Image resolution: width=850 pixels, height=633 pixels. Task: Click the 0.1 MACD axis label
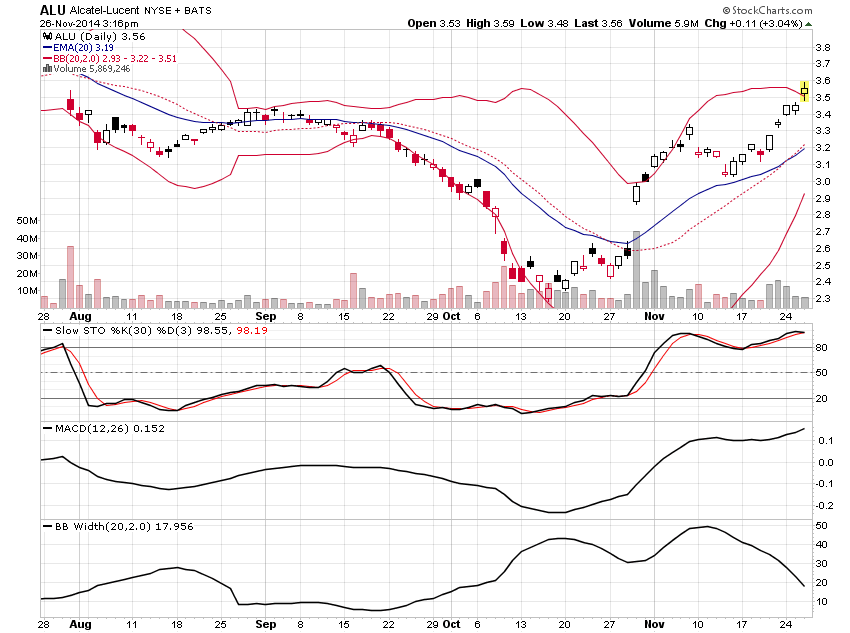(x=826, y=440)
